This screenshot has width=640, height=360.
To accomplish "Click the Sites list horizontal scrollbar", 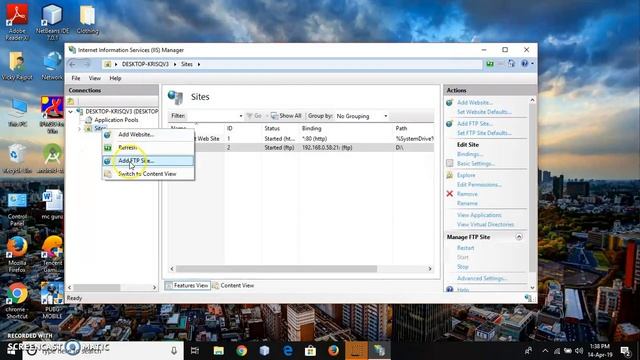I will [276, 269].
